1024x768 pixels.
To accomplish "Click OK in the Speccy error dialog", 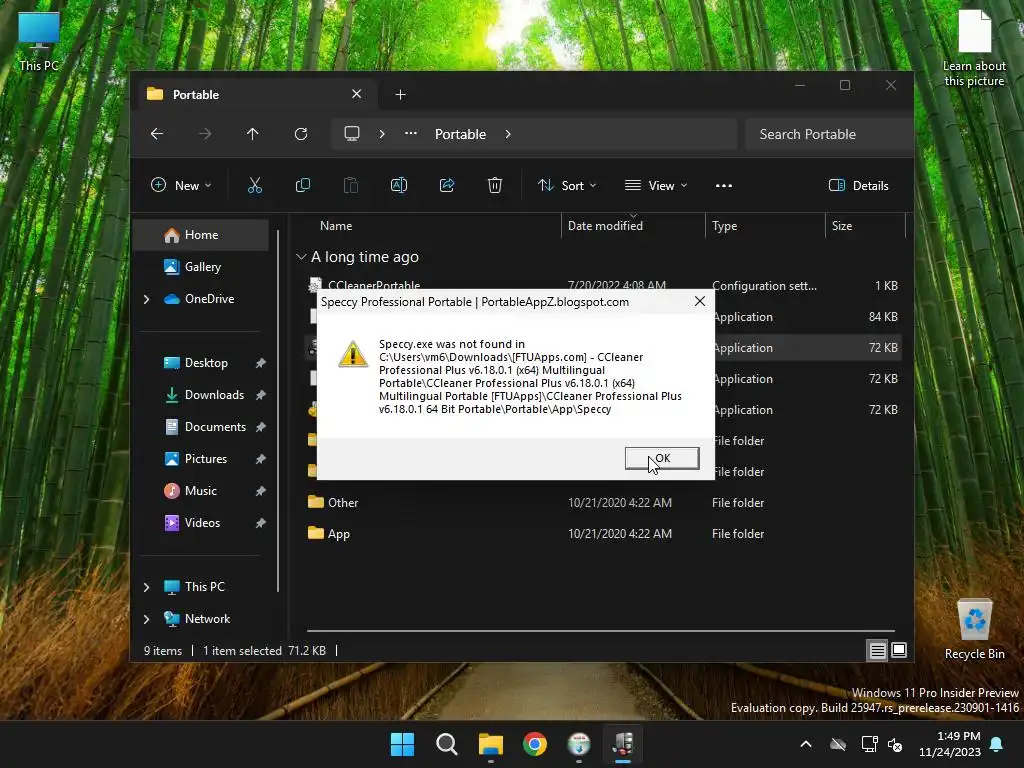I will point(662,458).
